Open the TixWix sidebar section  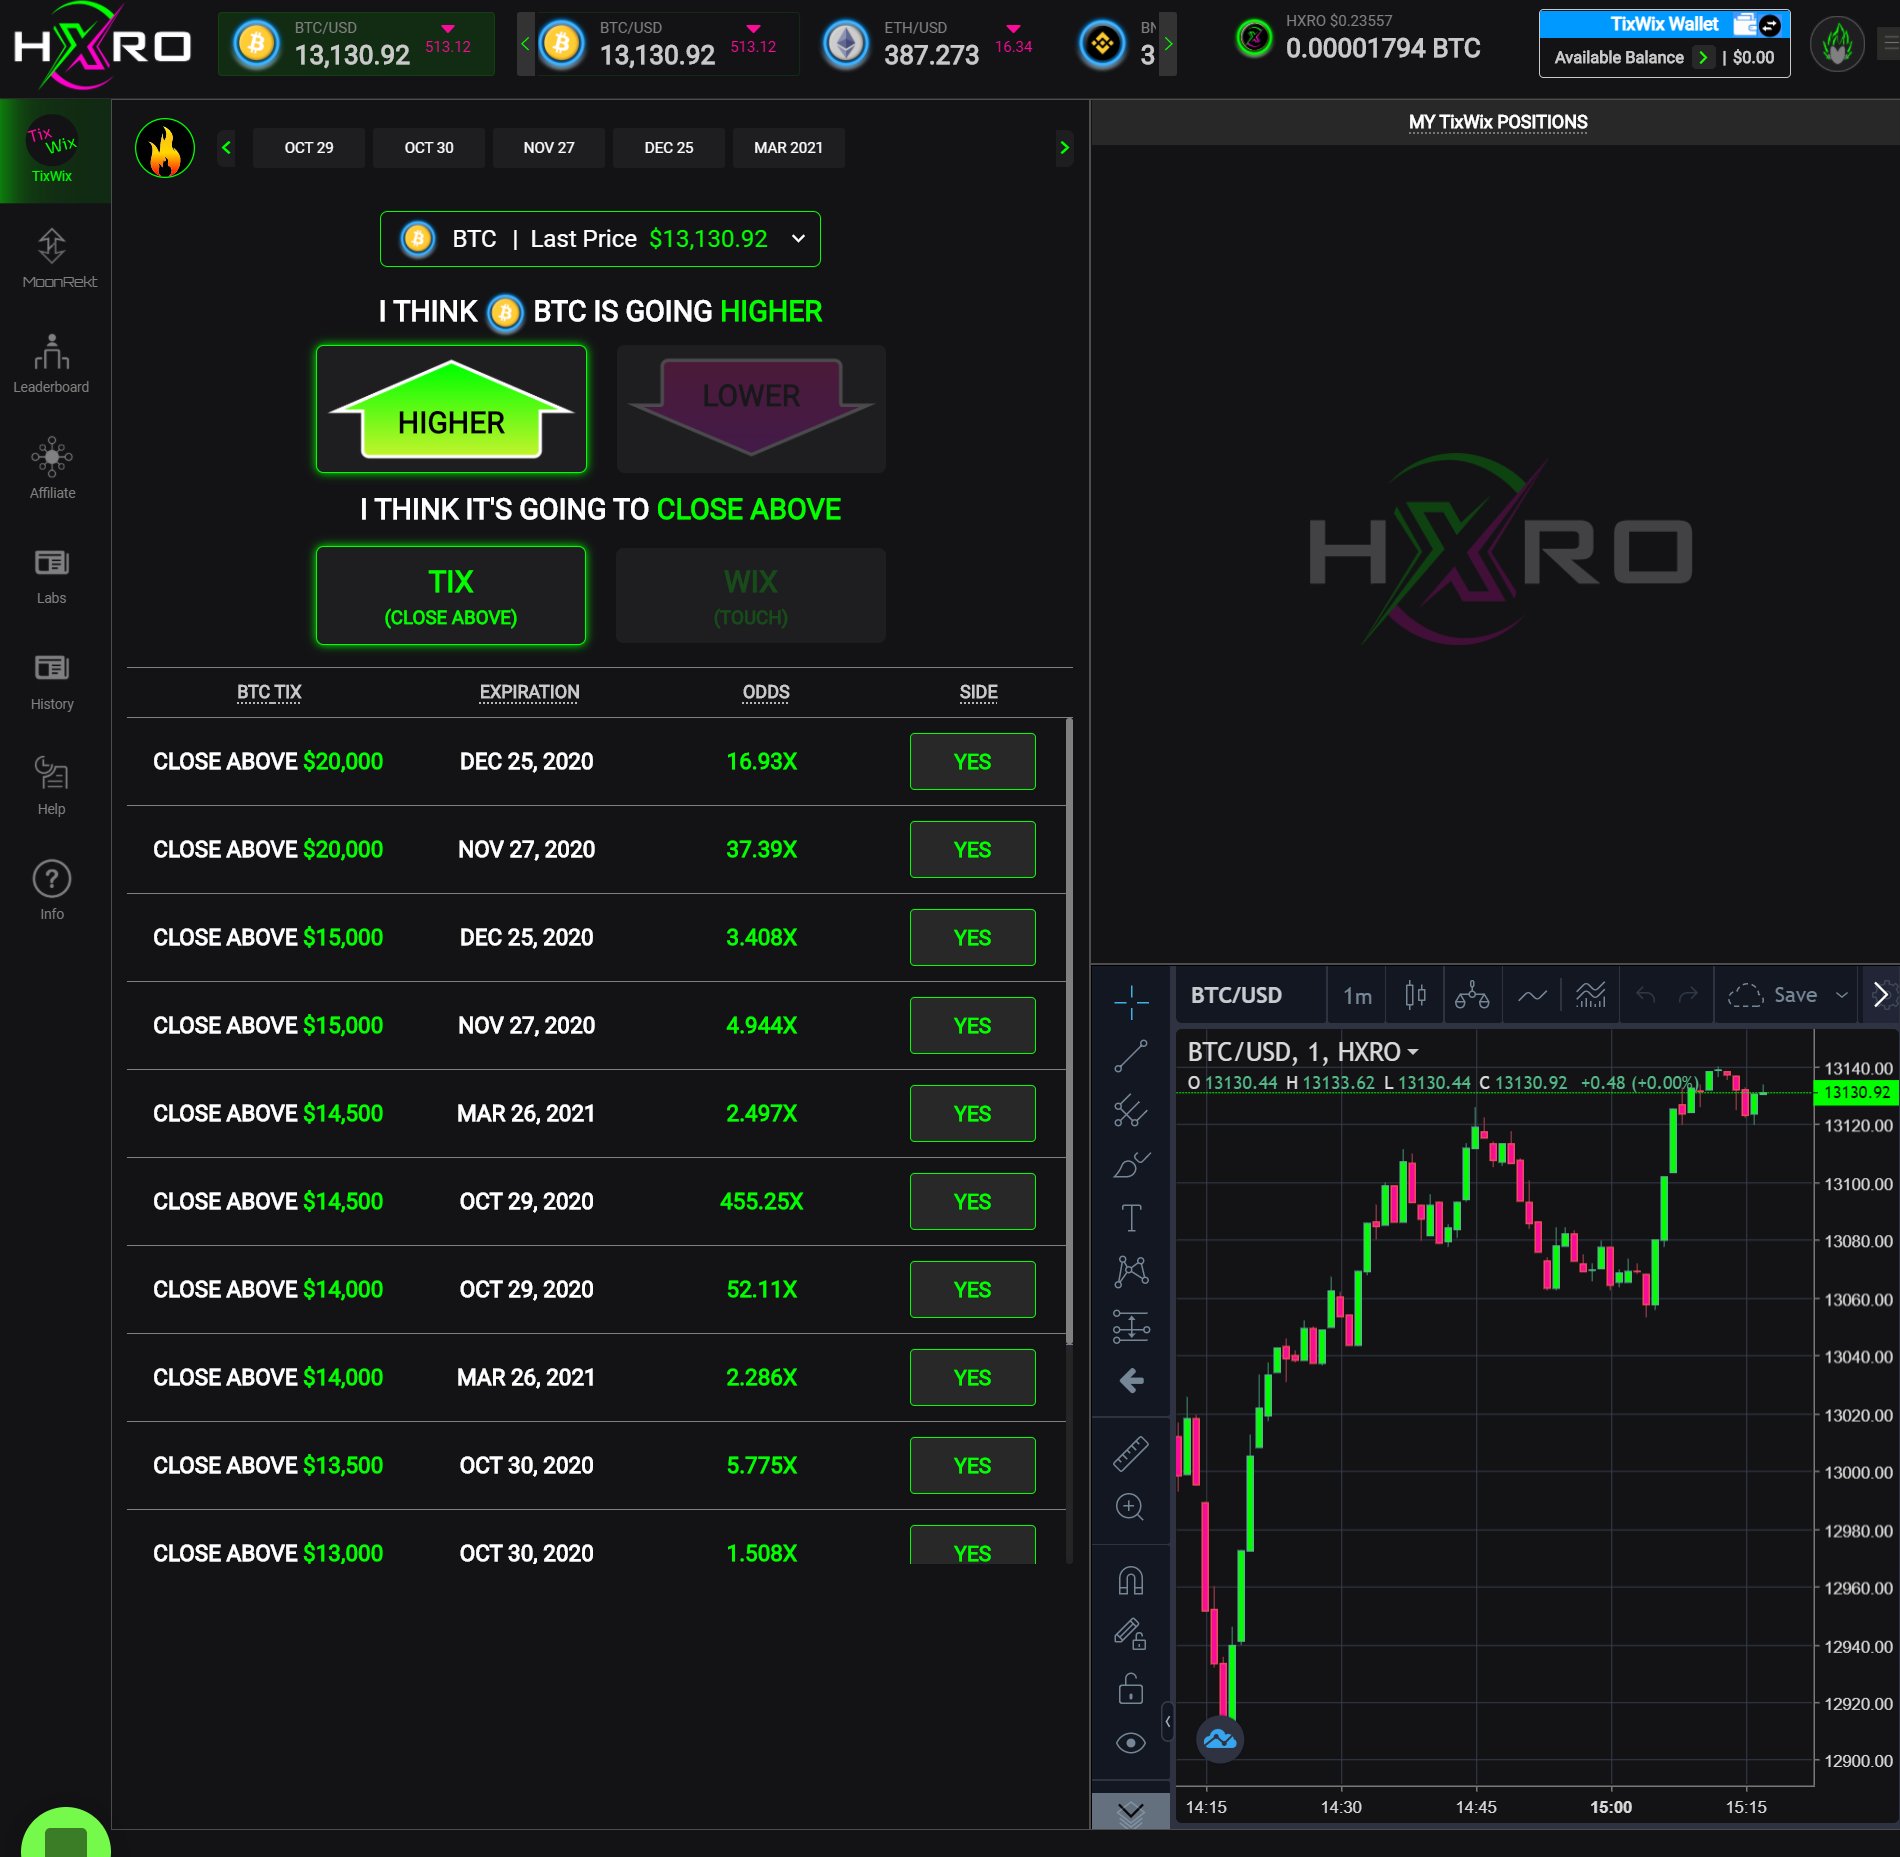pyautogui.click(x=52, y=151)
